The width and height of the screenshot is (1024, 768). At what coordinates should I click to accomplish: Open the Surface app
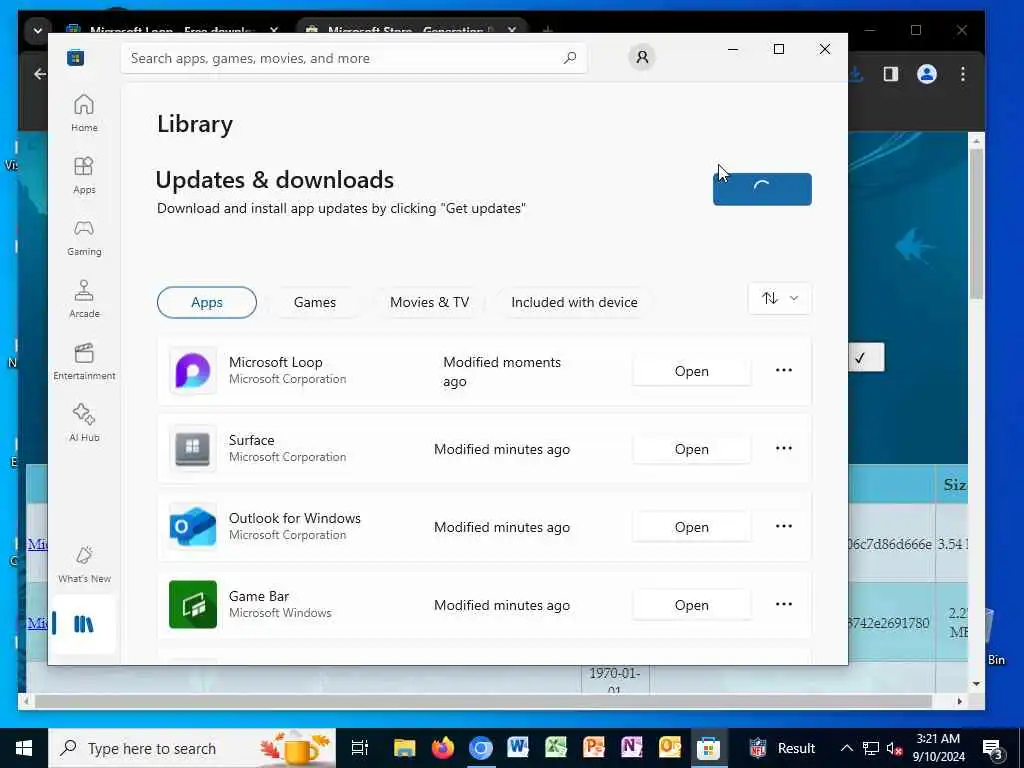(692, 449)
